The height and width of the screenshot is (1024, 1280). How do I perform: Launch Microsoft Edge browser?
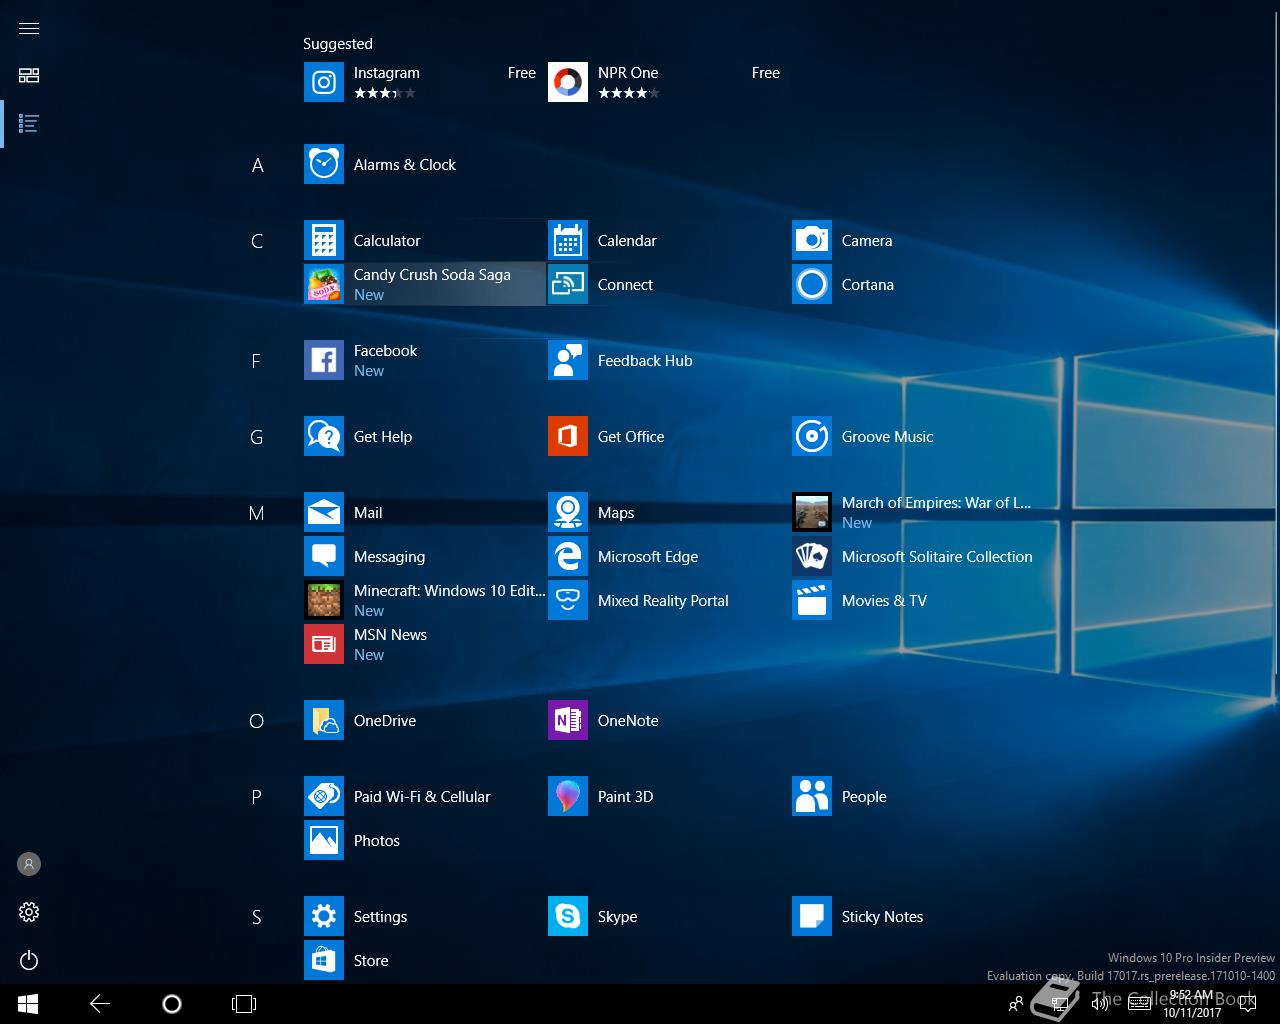(x=668, y=556)
